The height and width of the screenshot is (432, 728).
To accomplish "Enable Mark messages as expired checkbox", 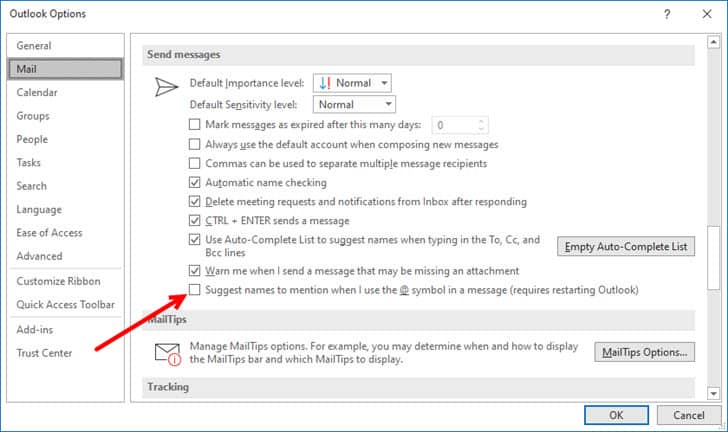I will pos(195,124).
